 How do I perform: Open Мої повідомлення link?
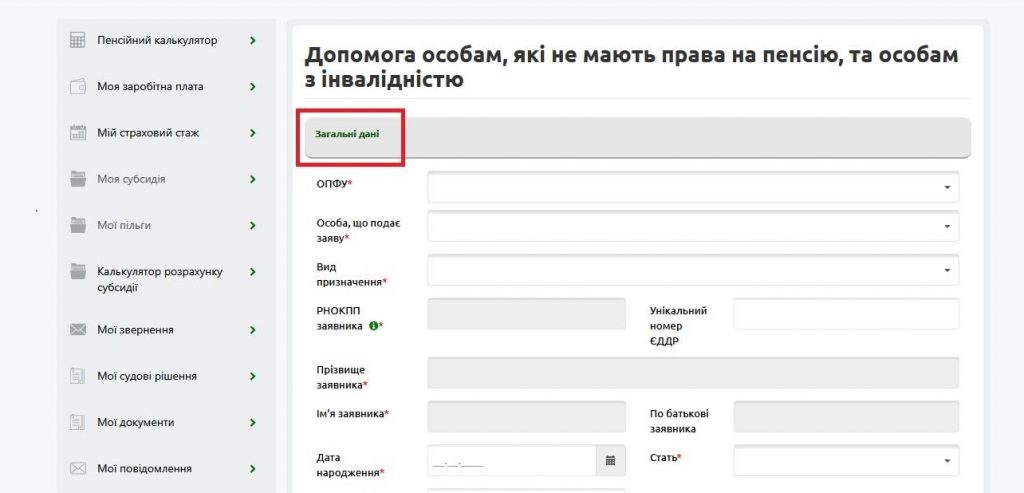[x=144, y=468]
